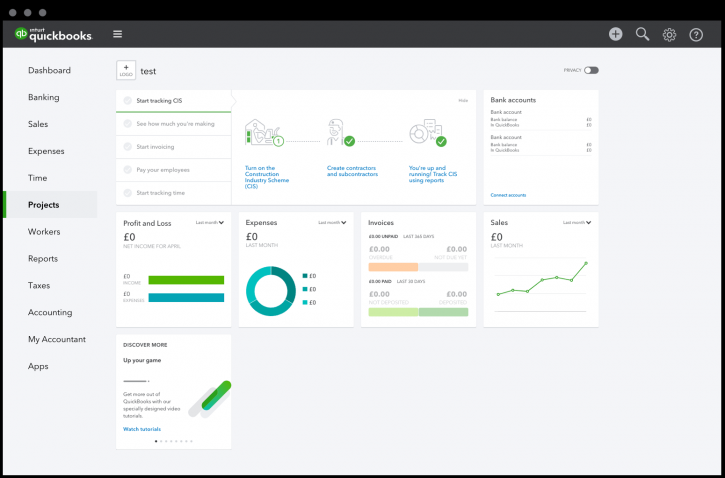The width and height of the screenshot is (725, 478).
Task: Click the Discover More tutorial graphic
Action: coord(210,399)
